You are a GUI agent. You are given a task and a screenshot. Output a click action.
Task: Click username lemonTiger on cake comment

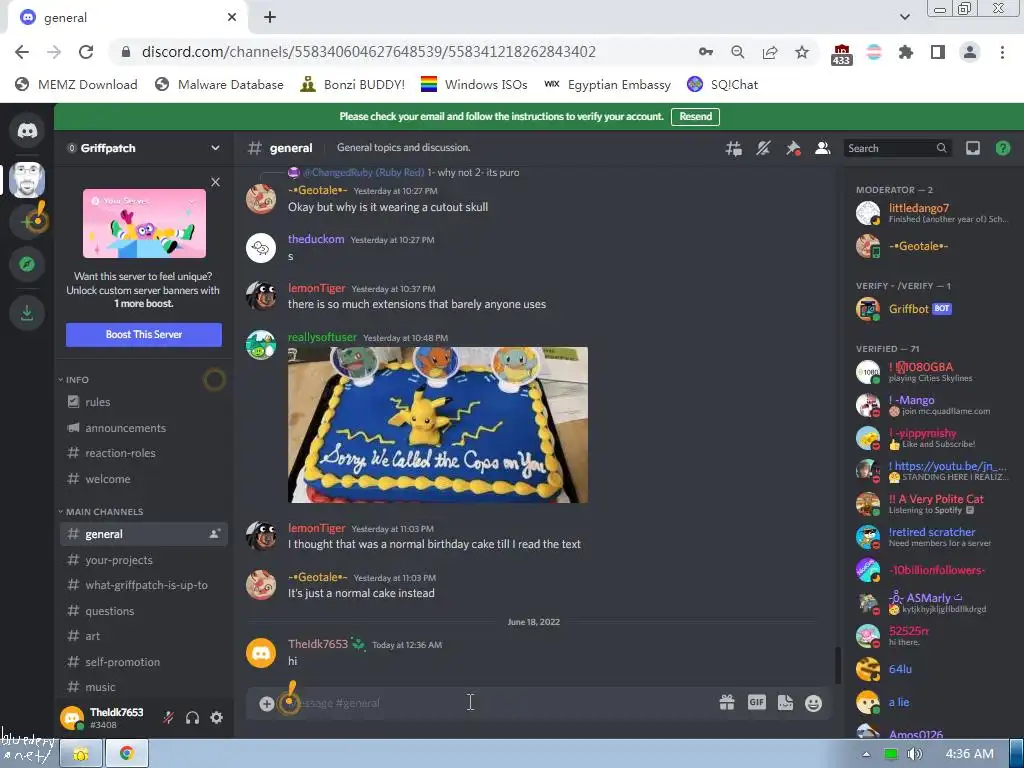click(x=316, y=528)
